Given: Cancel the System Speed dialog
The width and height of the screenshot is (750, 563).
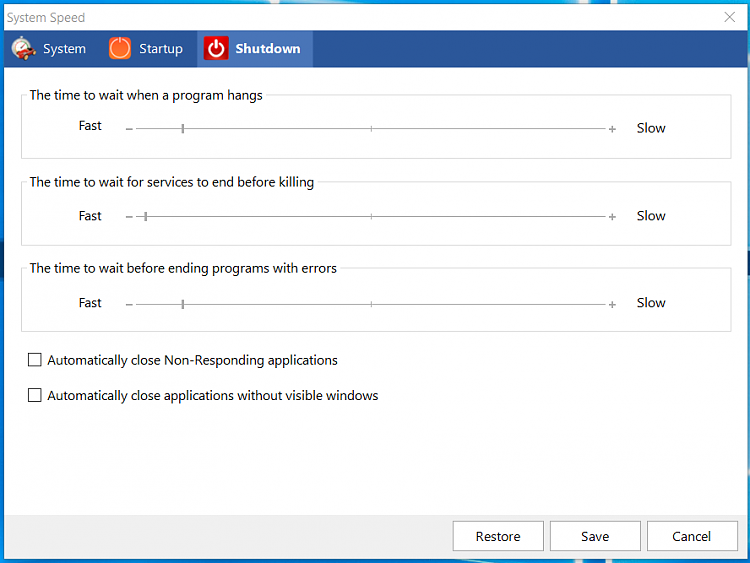Looking at the screenshot, I should [x=692, y=536].
